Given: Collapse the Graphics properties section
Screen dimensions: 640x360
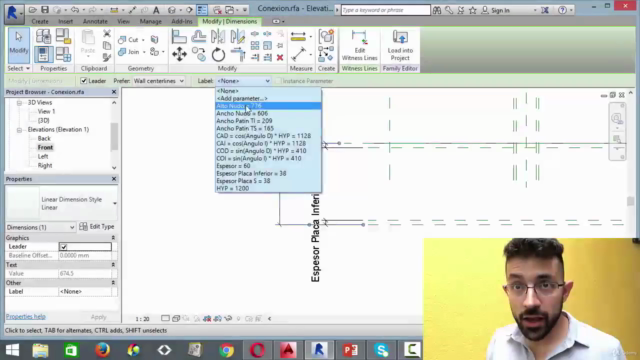Looking at the screenshot, I should click(x=113, y=238).
